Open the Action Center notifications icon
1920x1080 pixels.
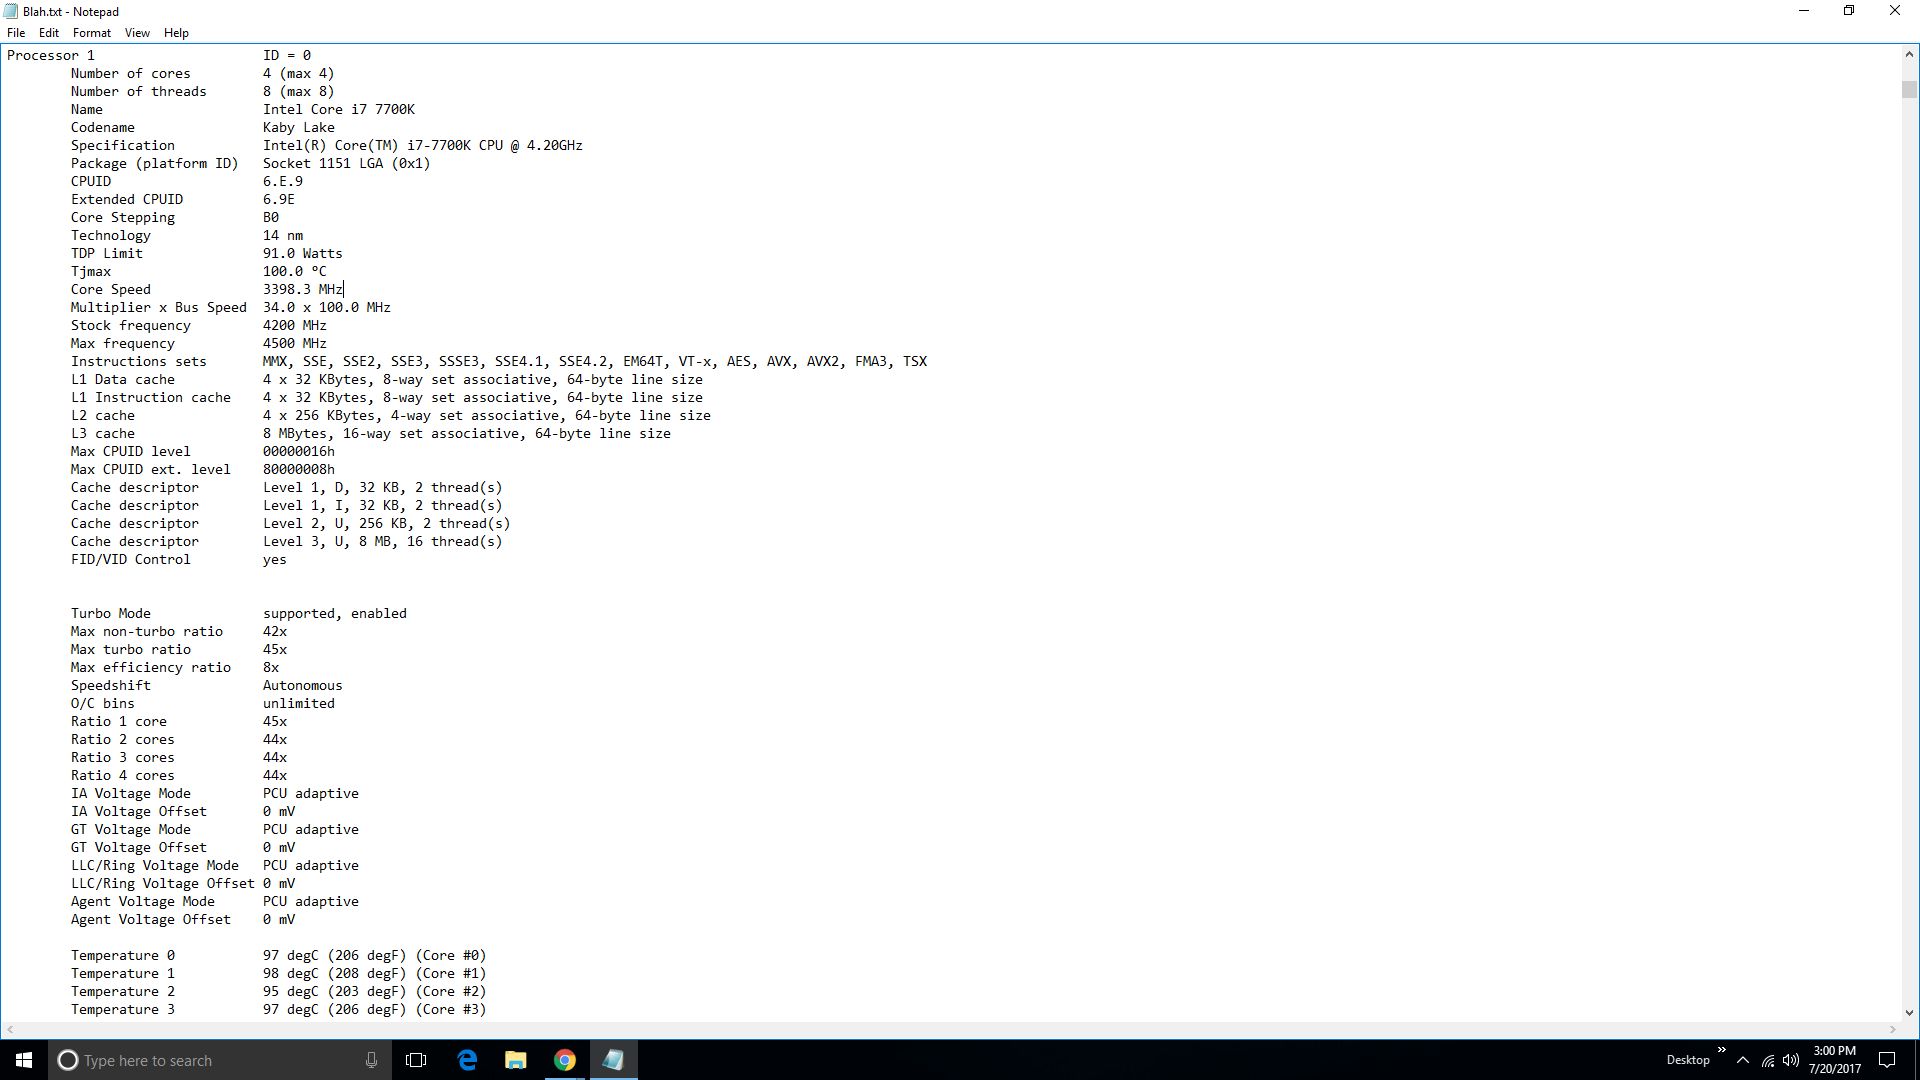click(1887, 1060)
